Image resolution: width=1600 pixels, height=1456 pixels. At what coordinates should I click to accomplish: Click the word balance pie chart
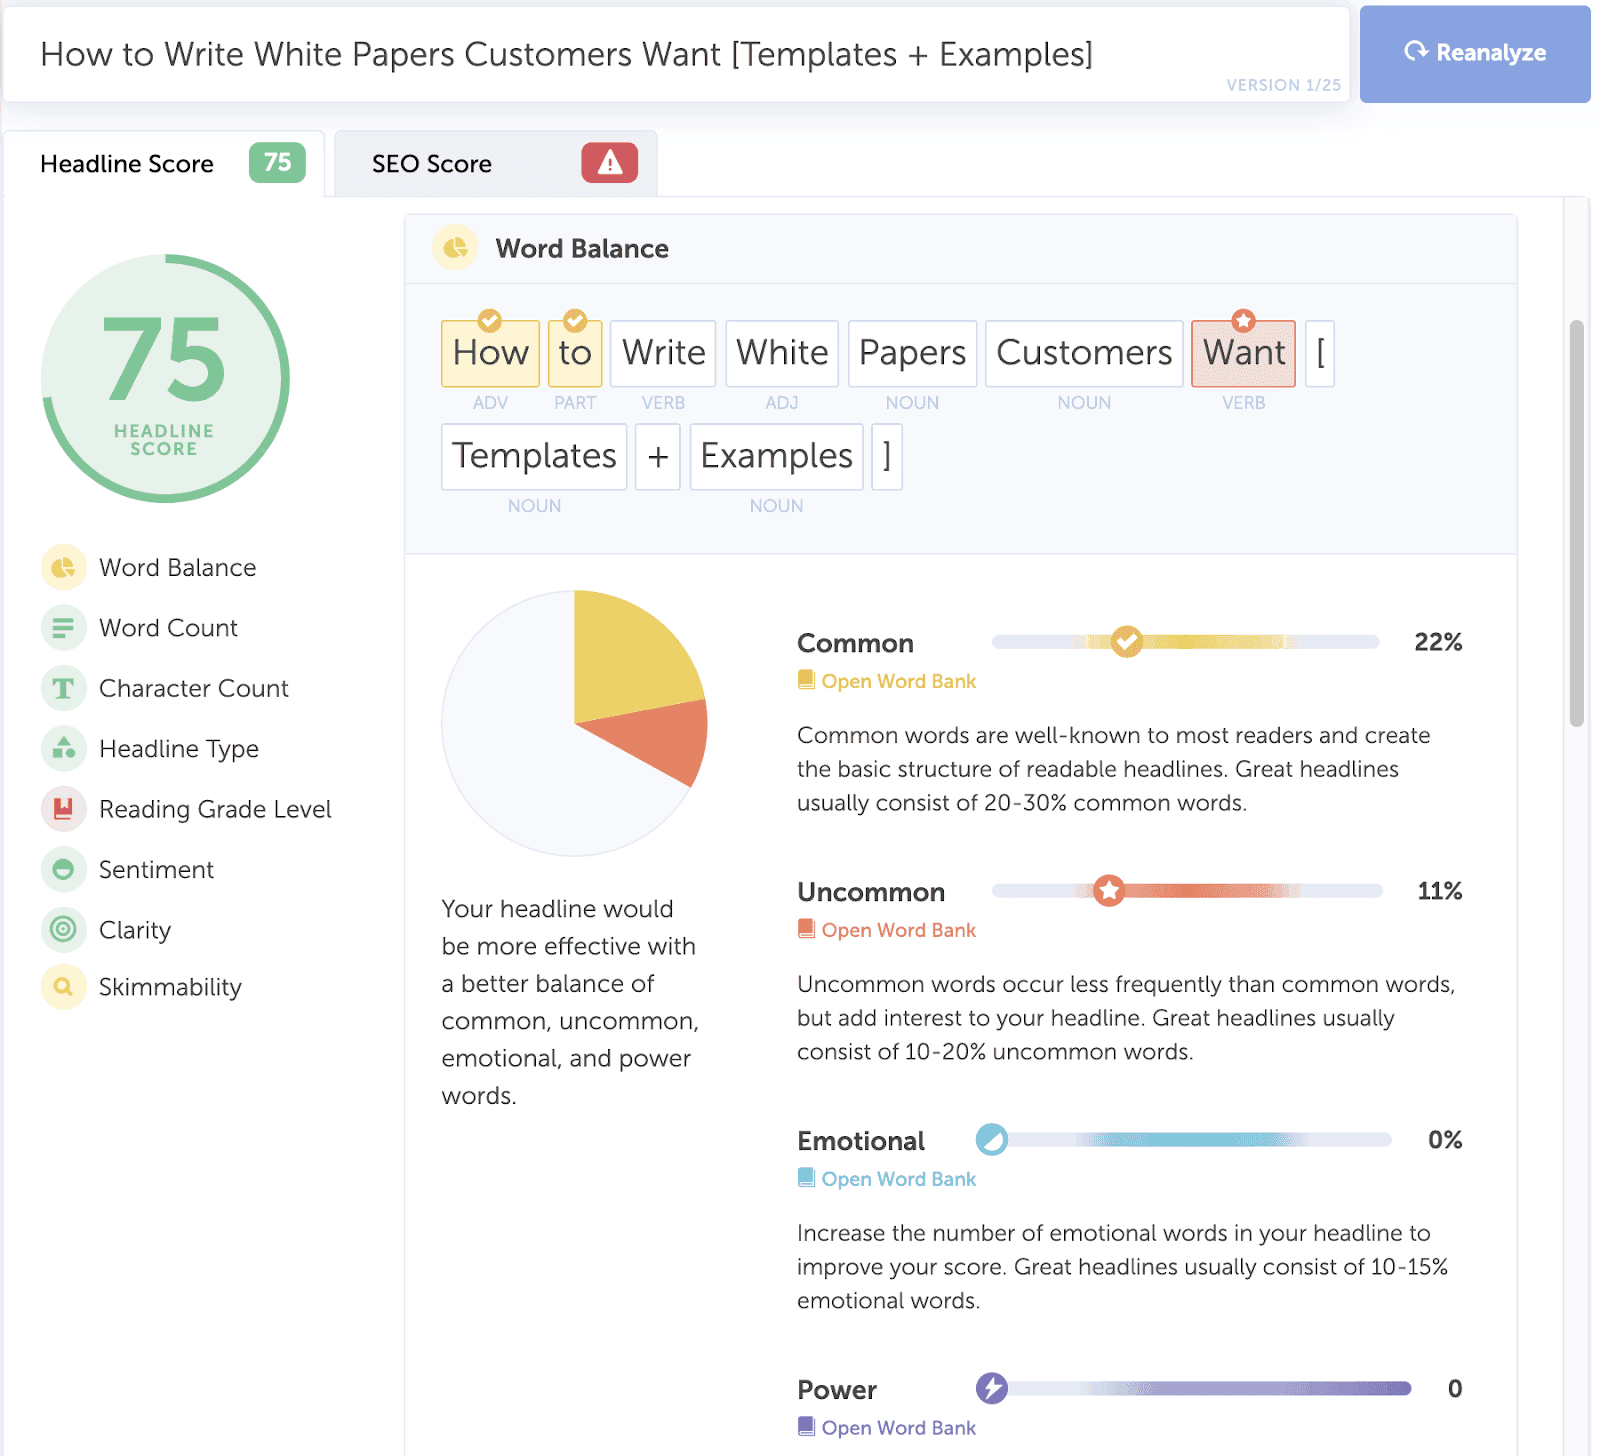click(x=574, y=723)
